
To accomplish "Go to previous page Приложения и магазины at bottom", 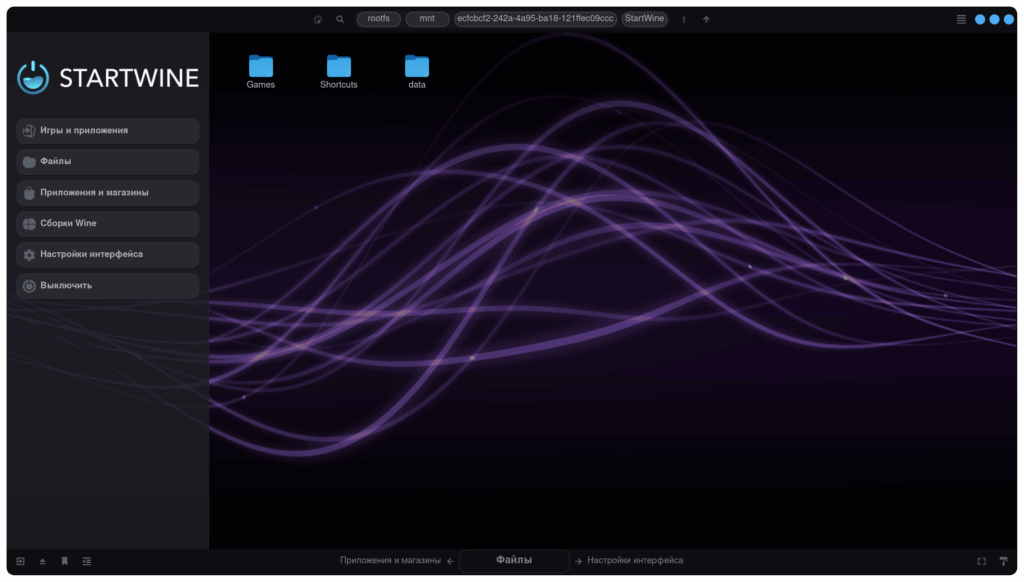I will point(390,560).
